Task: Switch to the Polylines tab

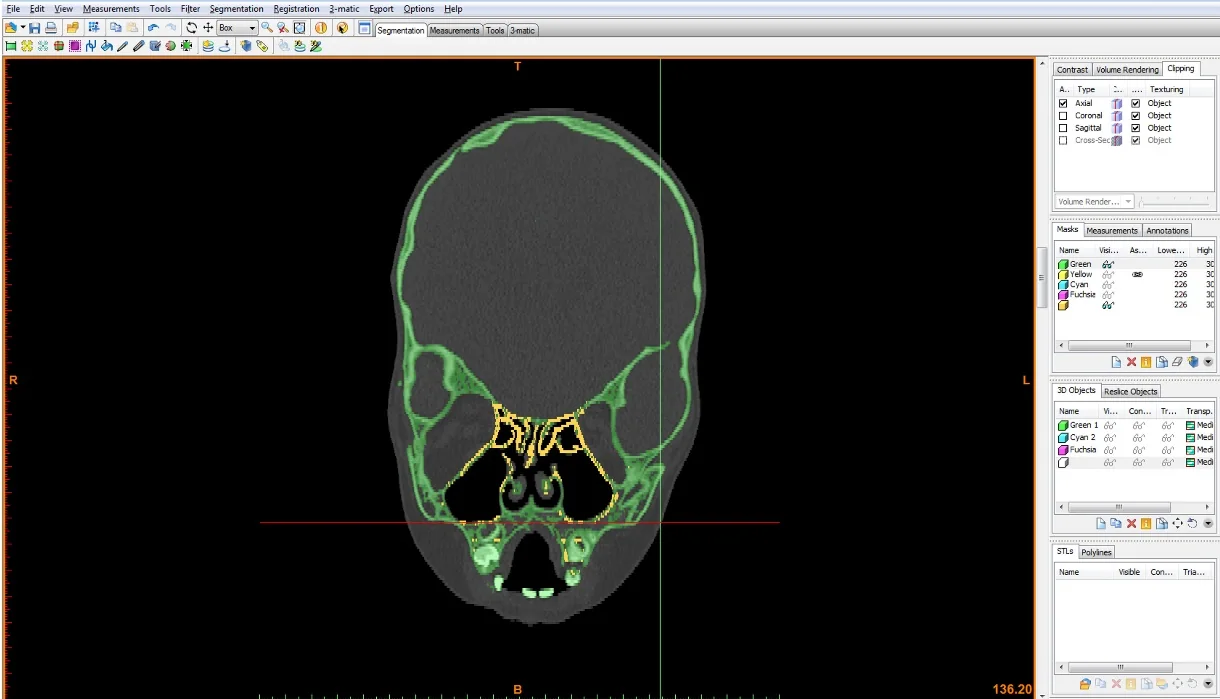Action: (1096, 552)
